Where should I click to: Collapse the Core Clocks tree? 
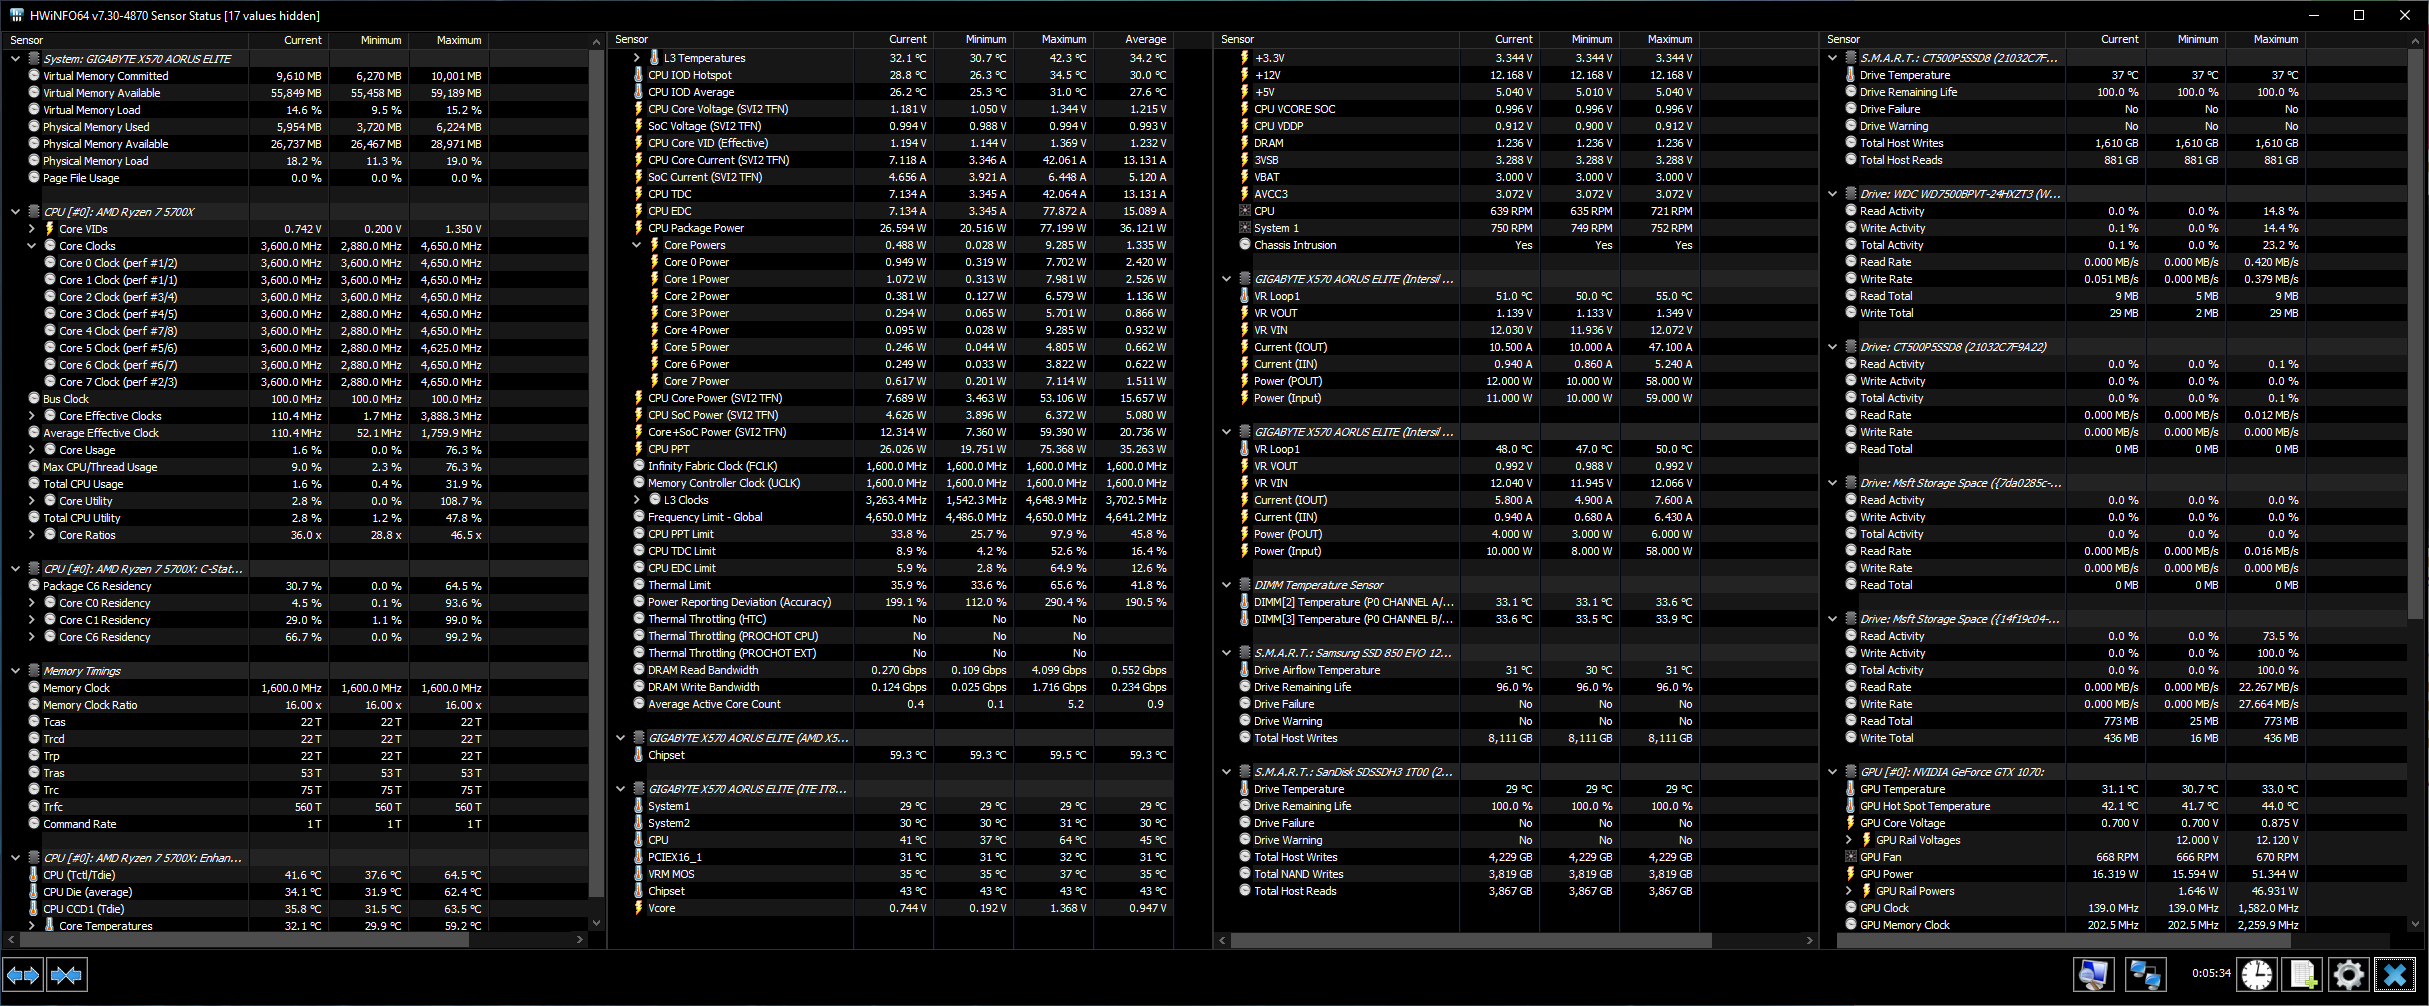point(31,246)
